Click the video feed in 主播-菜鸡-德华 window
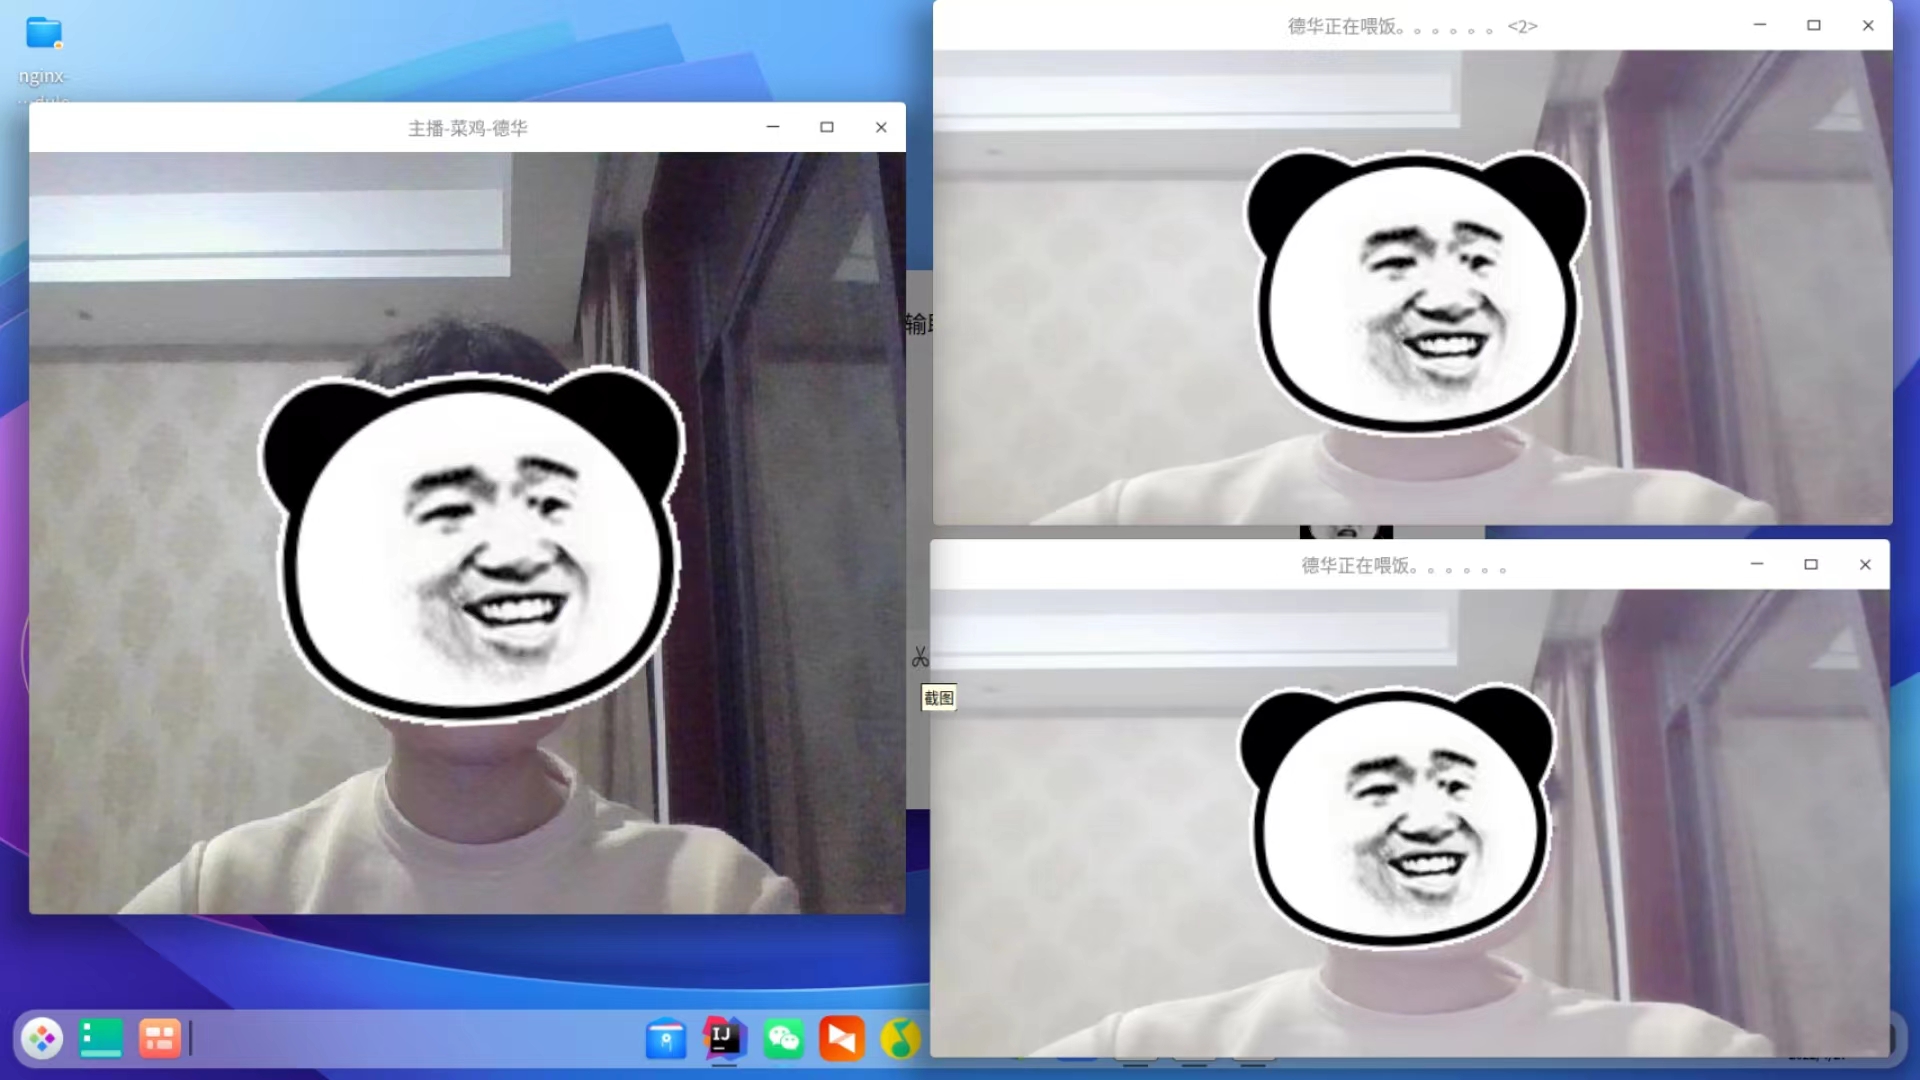Screen dimensions: 1920x1080 tap(467, 533)
